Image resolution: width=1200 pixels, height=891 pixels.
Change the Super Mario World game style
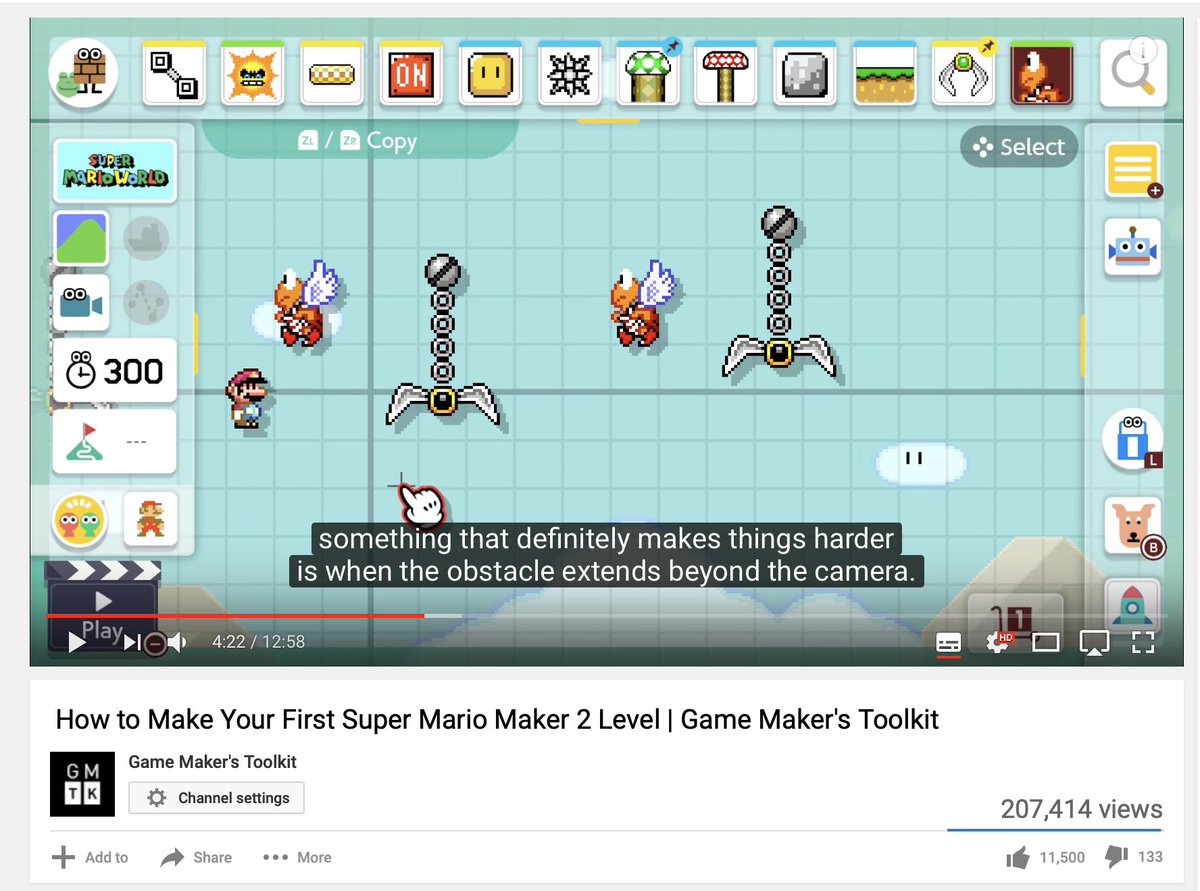115,171
